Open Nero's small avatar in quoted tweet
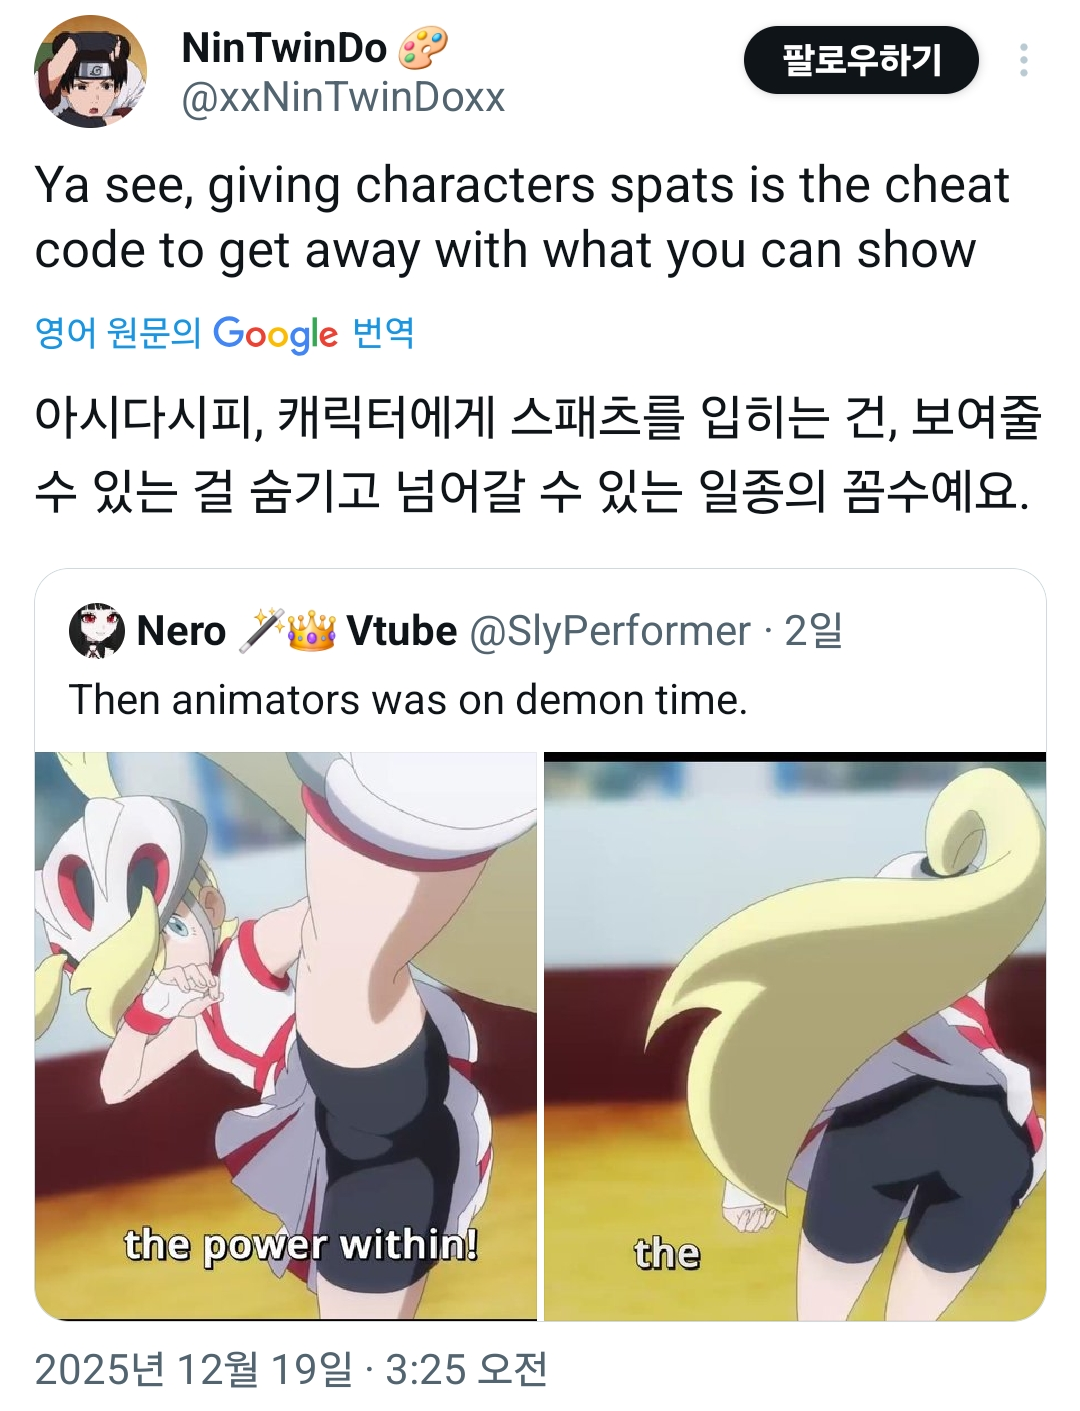 click(x=96, y=631)
